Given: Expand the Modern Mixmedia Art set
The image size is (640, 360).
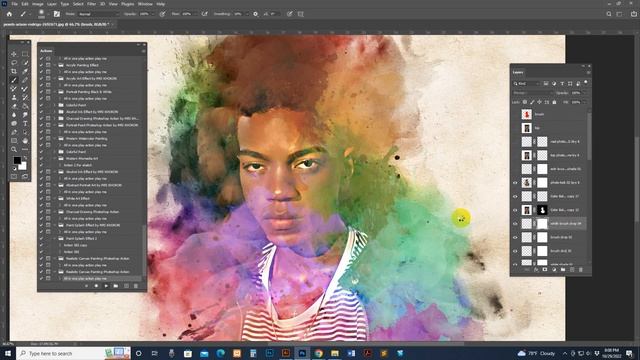Looking at the screenshot, I should [x=55, y=159].
